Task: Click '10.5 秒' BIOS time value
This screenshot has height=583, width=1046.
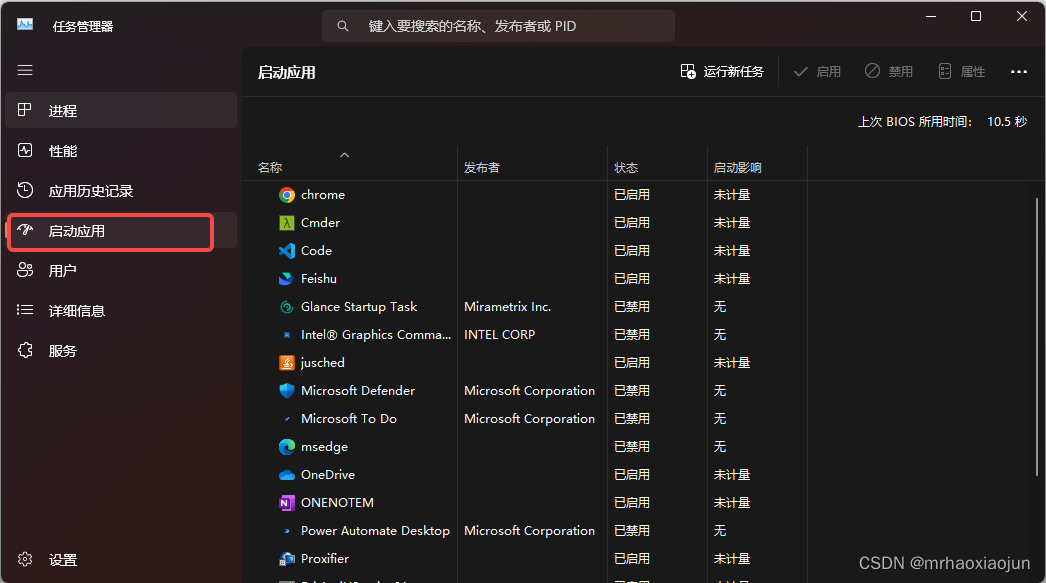Action: point(1007,121)
